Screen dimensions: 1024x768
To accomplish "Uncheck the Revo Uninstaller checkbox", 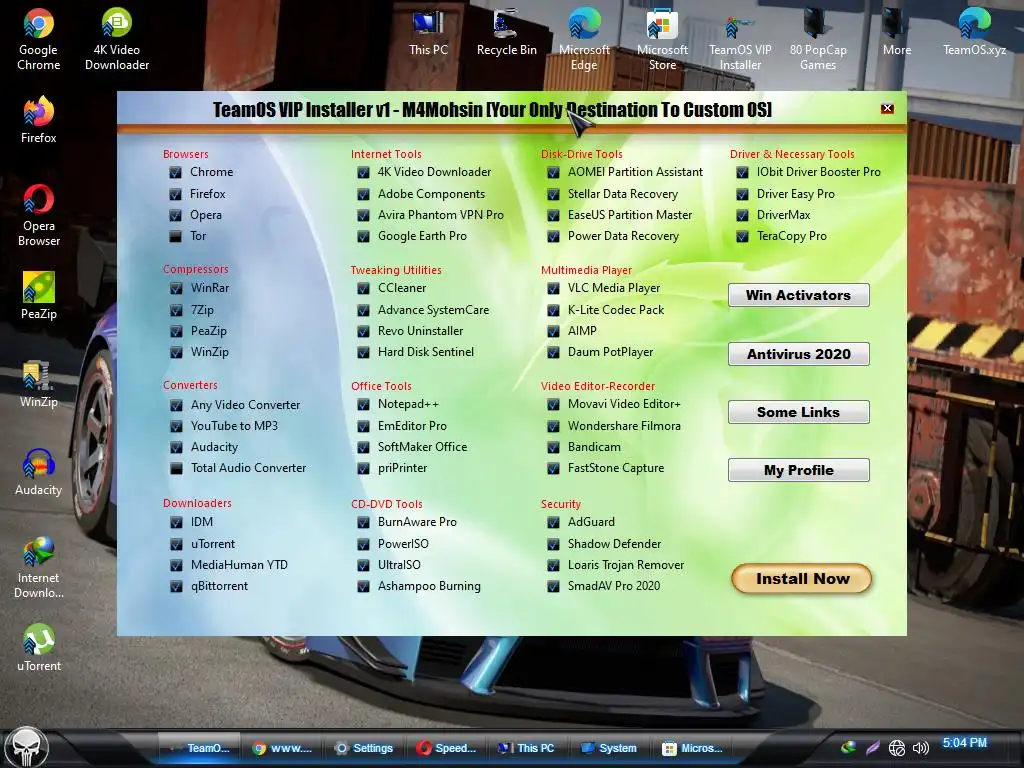I will pyautogui.click(x=363, y=331).
